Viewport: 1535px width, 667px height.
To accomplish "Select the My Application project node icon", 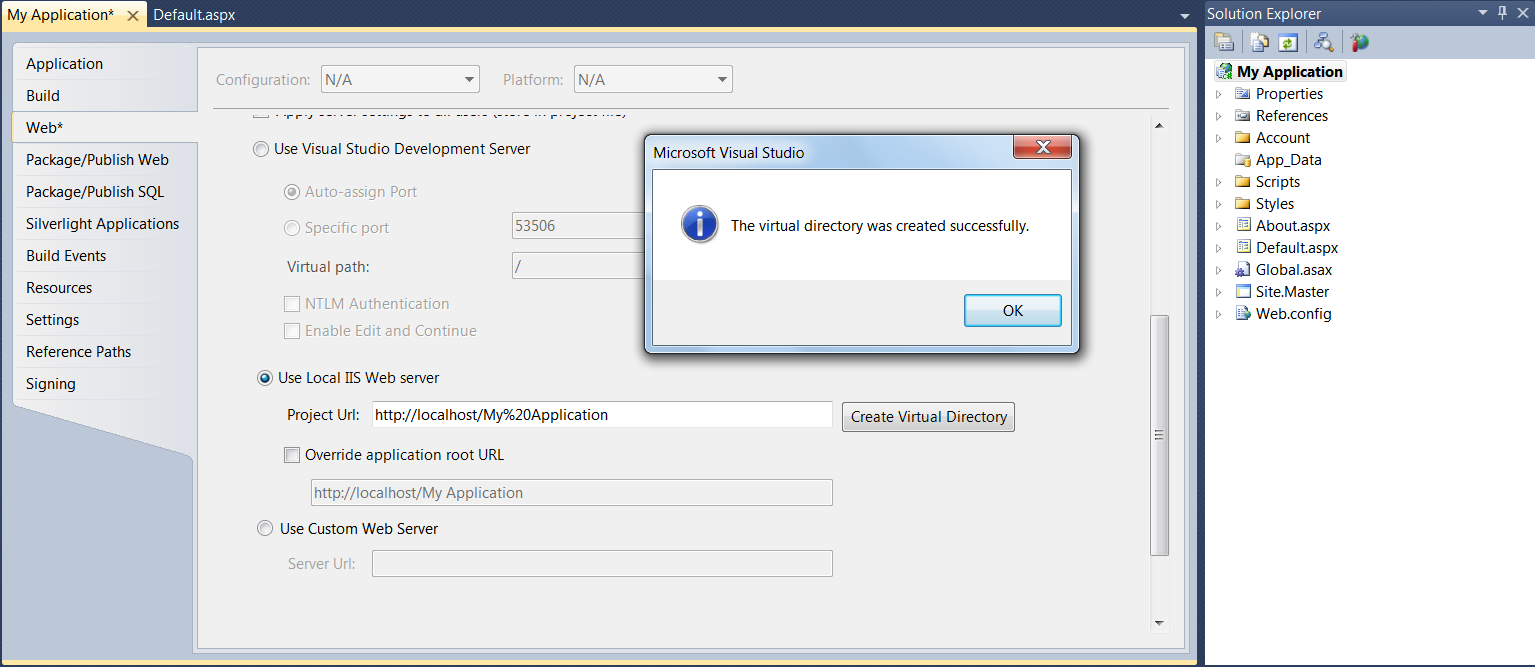I will (1224, 72).
